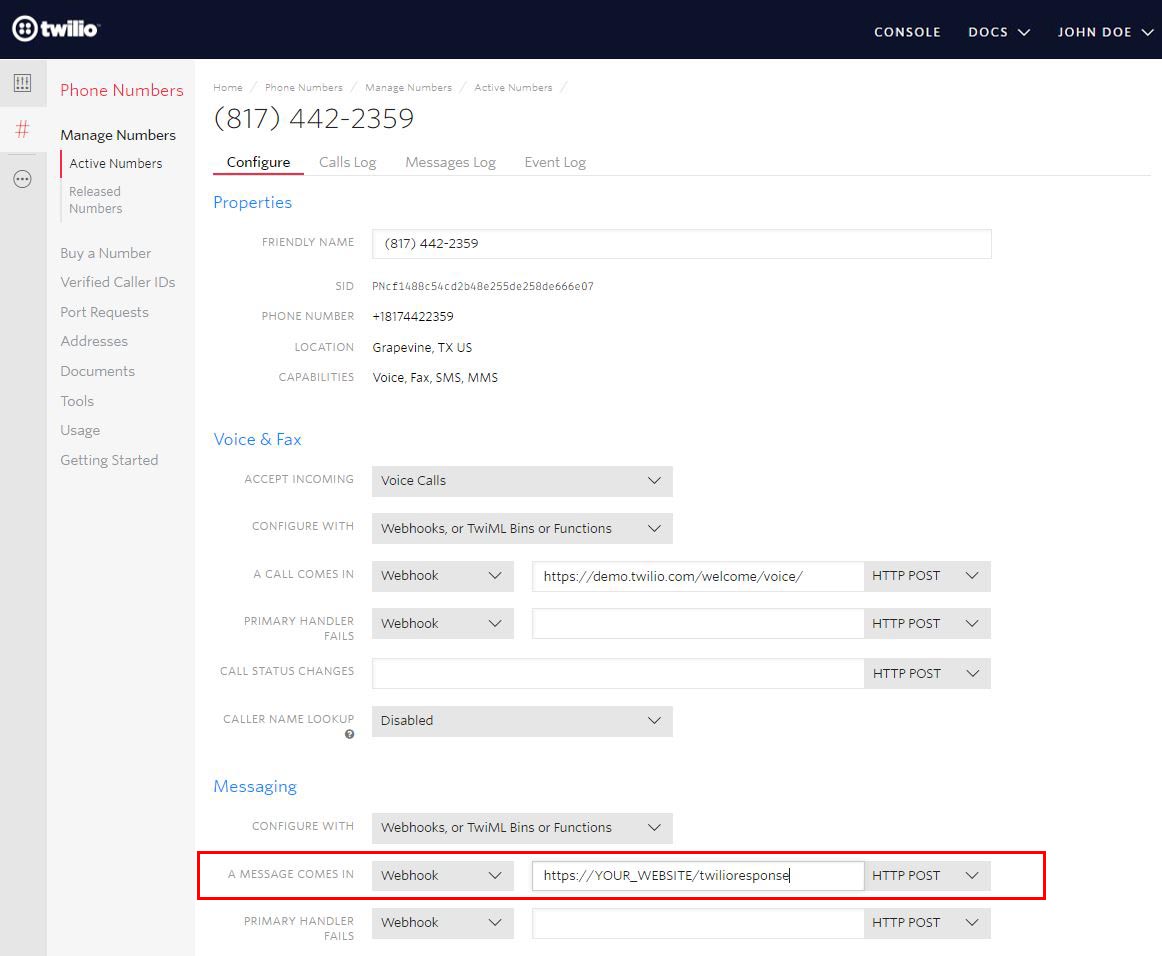Switch to the Event Log tab

[555, 162]
